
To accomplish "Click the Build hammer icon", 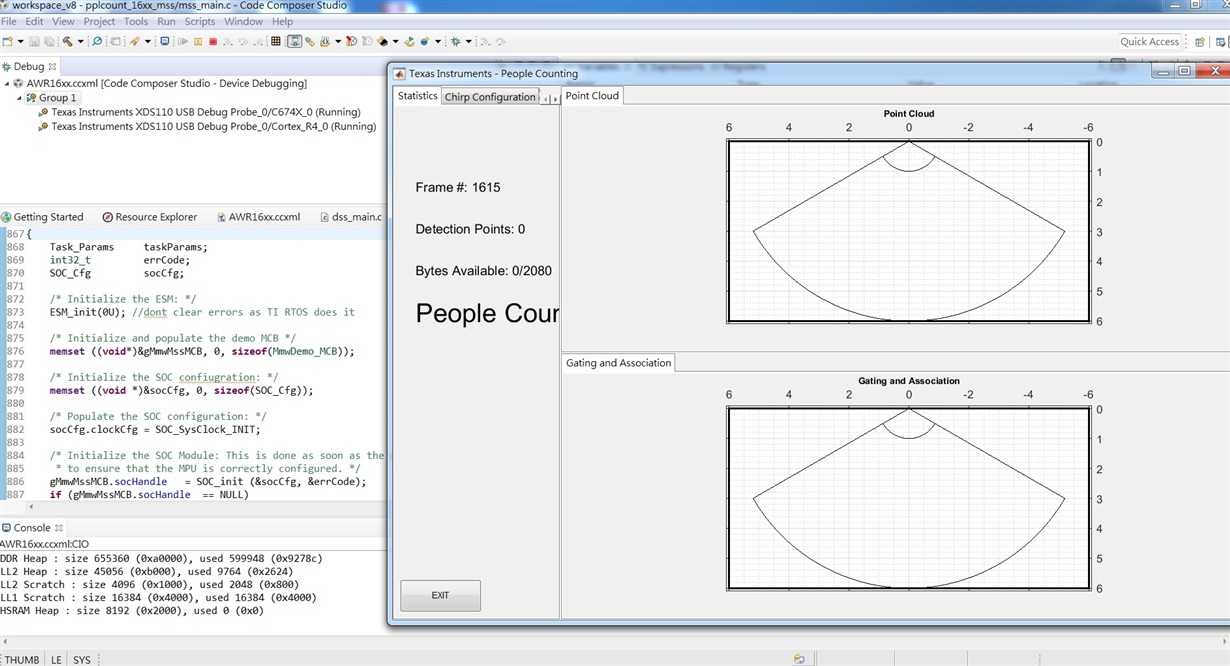I will (67, 41).
